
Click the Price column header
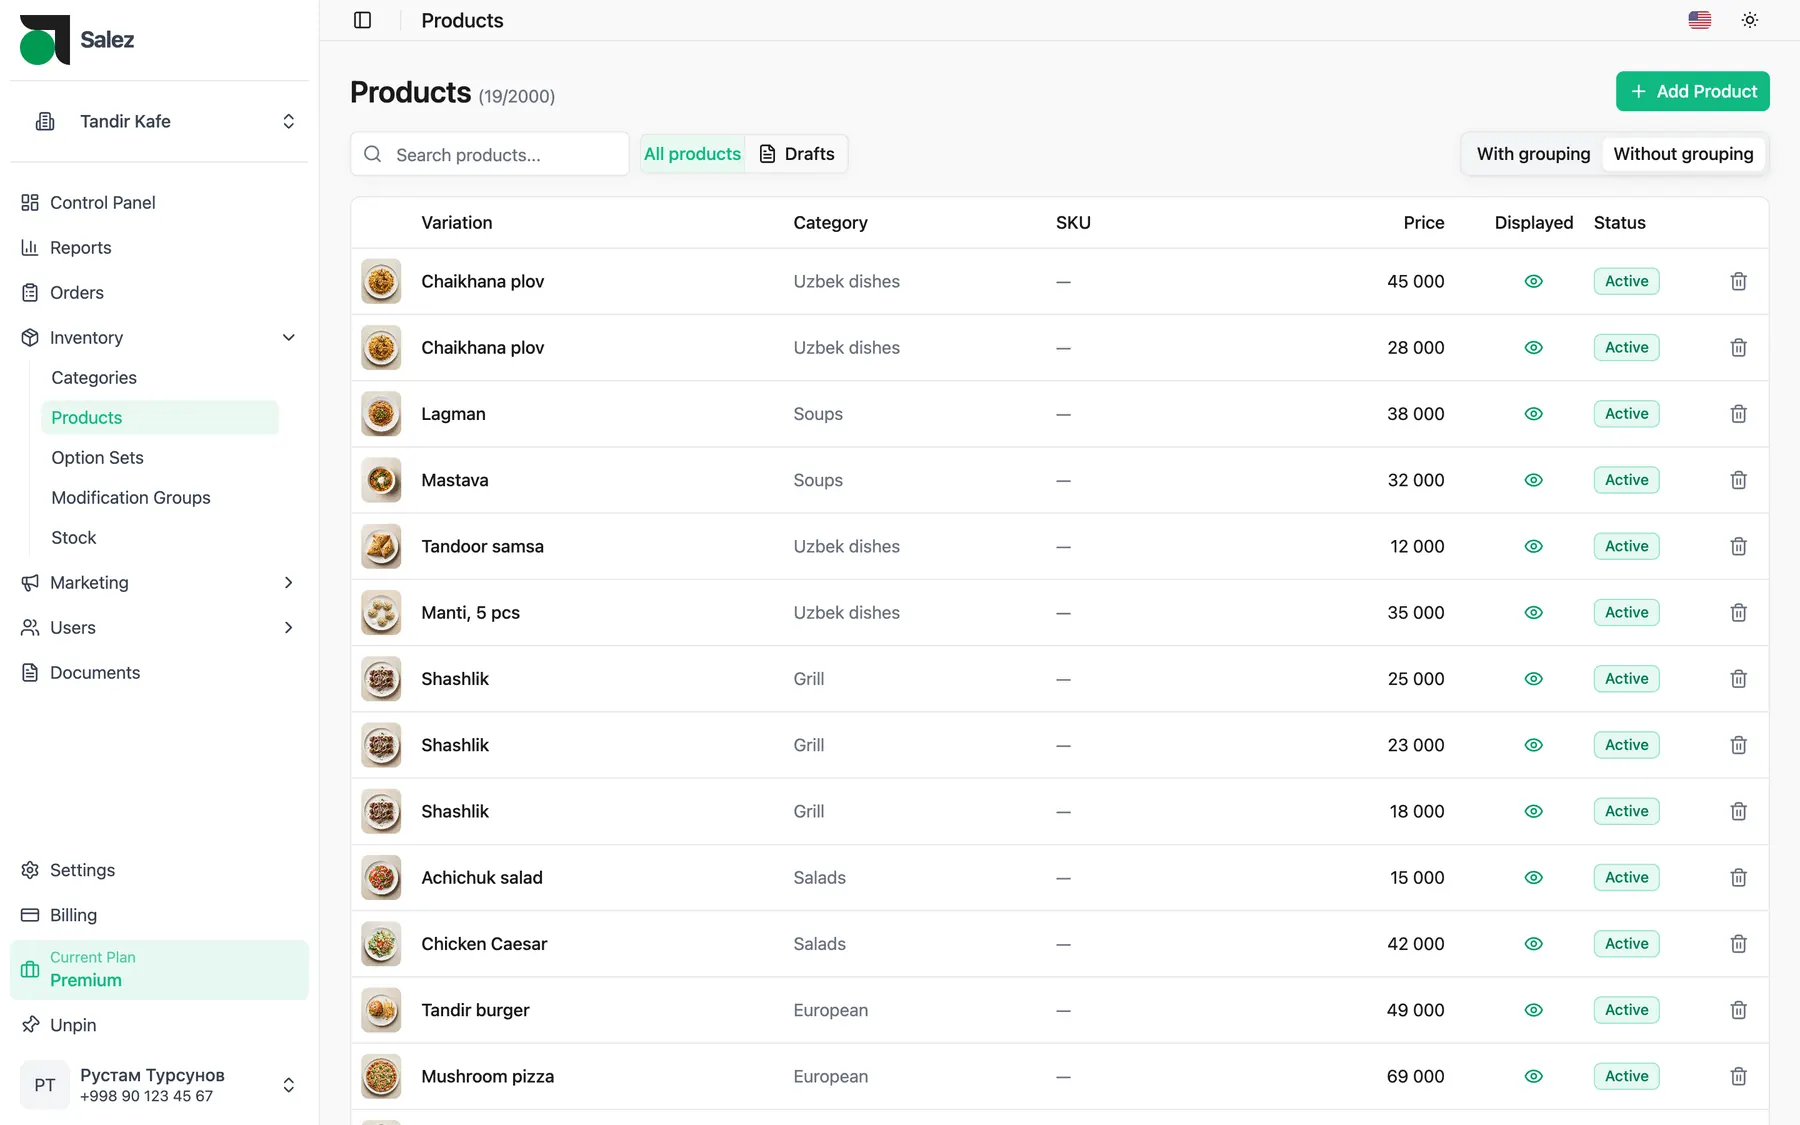(1423, 222)
